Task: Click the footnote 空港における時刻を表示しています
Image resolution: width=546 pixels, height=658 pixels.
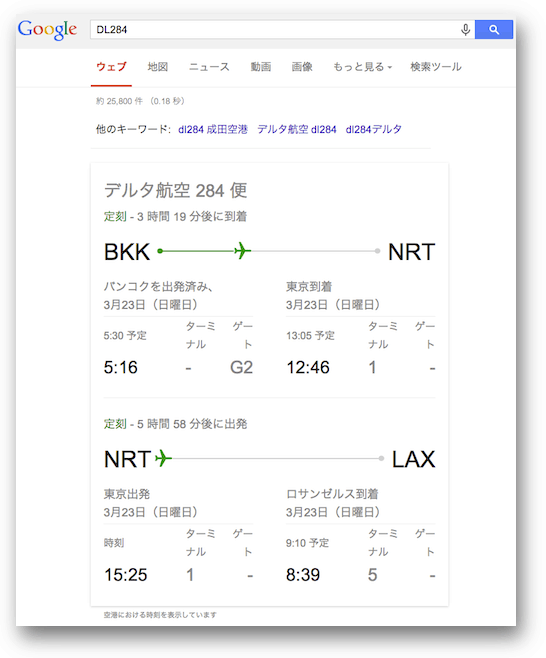Action: tap(160, 615)
